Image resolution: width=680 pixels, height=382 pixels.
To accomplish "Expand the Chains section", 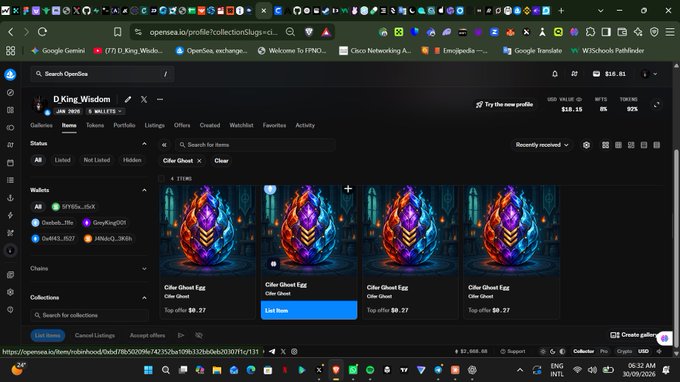I will [x=144, y=269].
